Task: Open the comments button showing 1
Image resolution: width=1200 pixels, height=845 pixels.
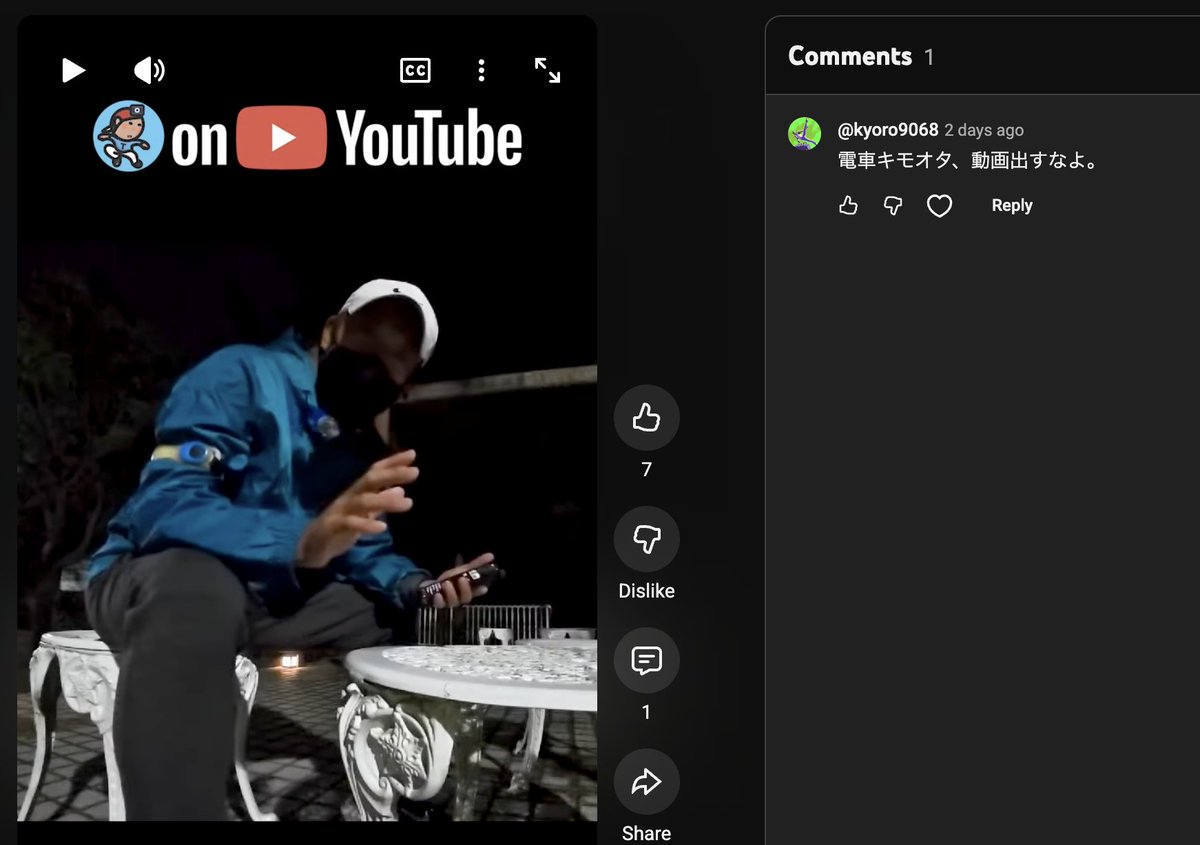Action: coord(646,661)
